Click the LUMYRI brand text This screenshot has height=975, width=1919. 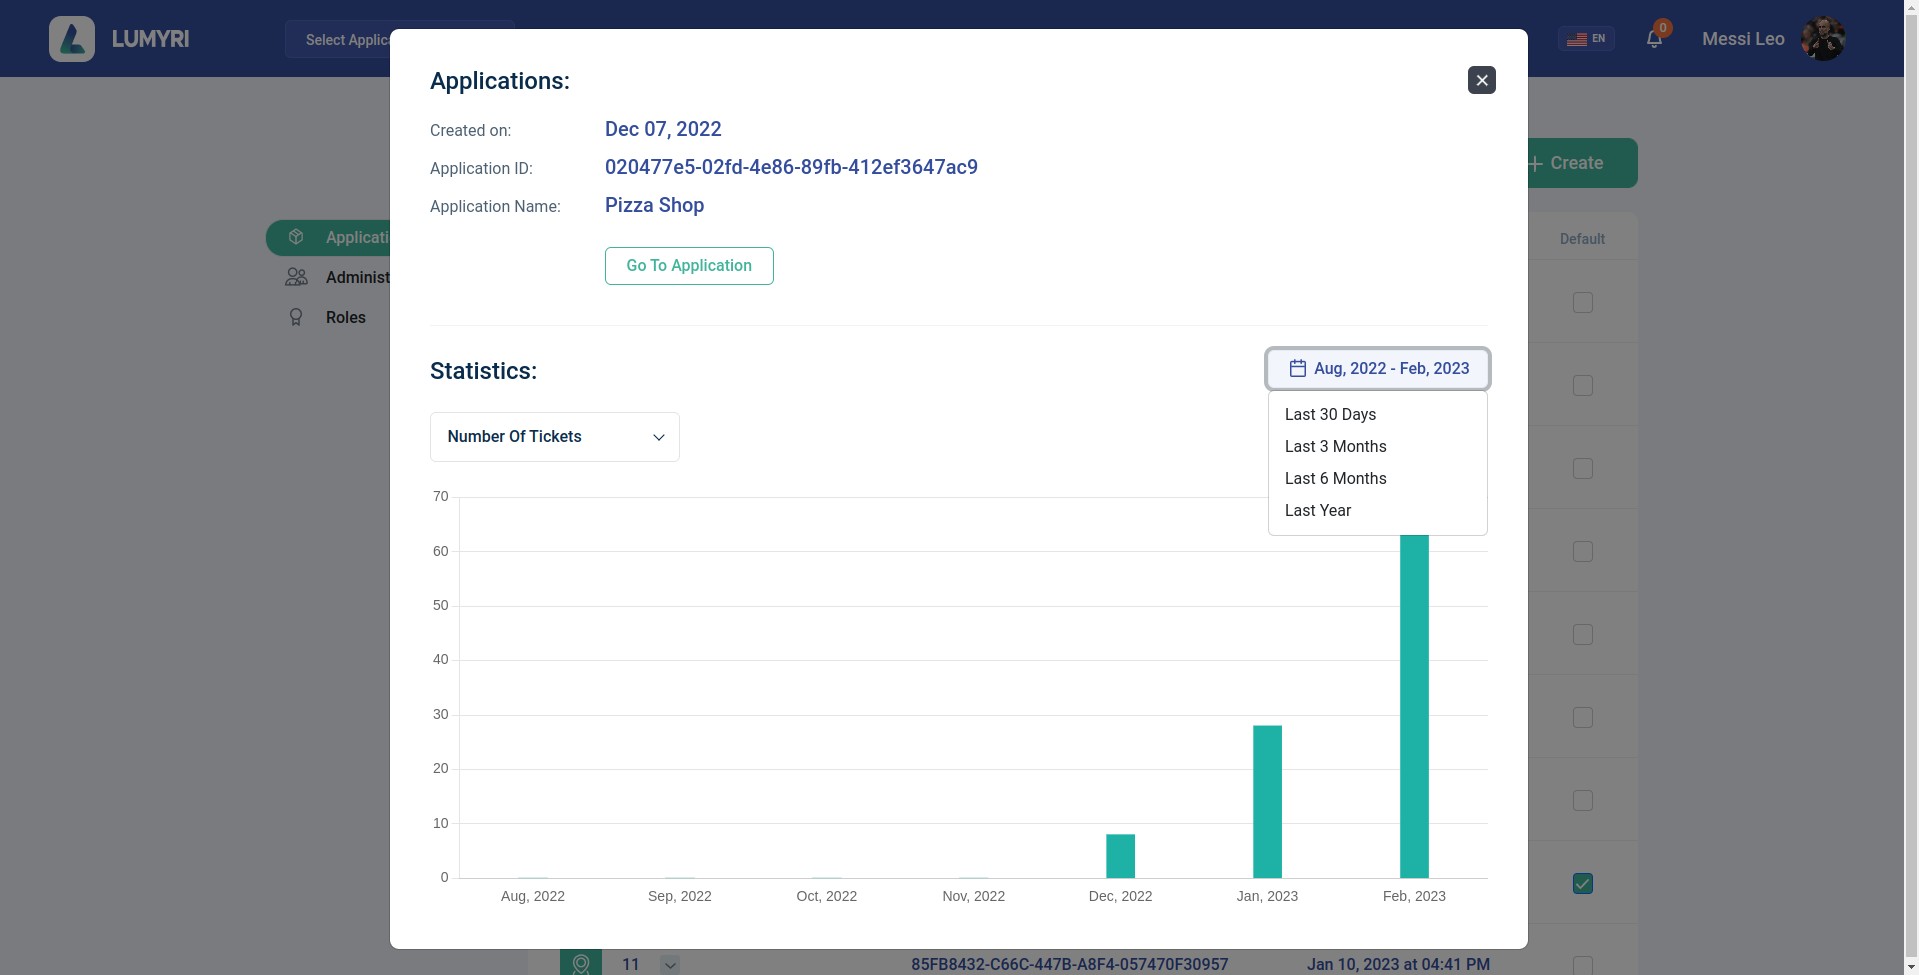(150, 39)
